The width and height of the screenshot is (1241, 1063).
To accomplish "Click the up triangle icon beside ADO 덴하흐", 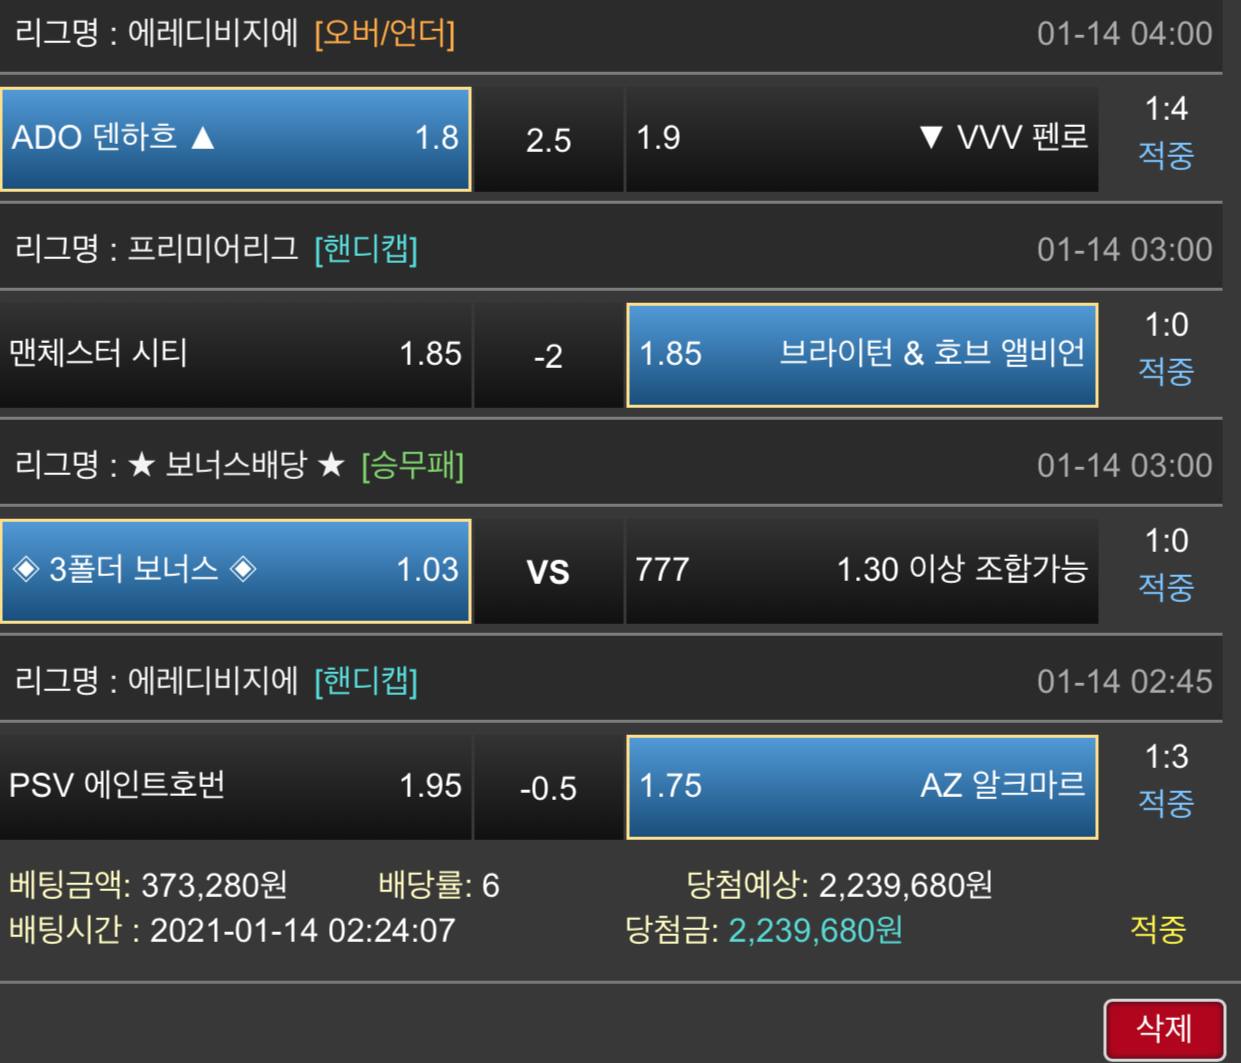I will (x=203, y=137).
